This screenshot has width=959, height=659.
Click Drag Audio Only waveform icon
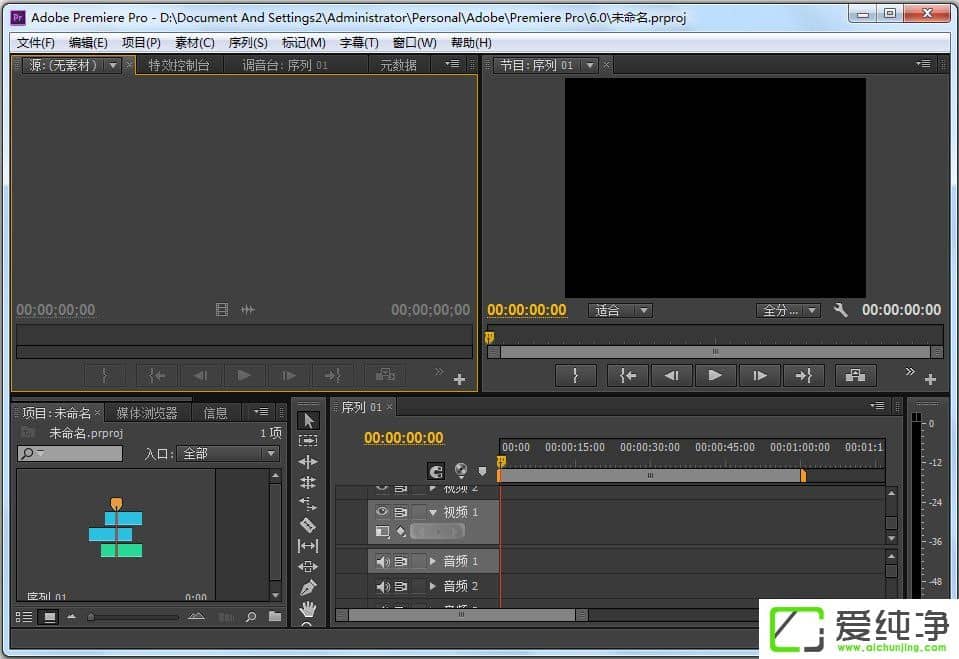coord(247,310)
